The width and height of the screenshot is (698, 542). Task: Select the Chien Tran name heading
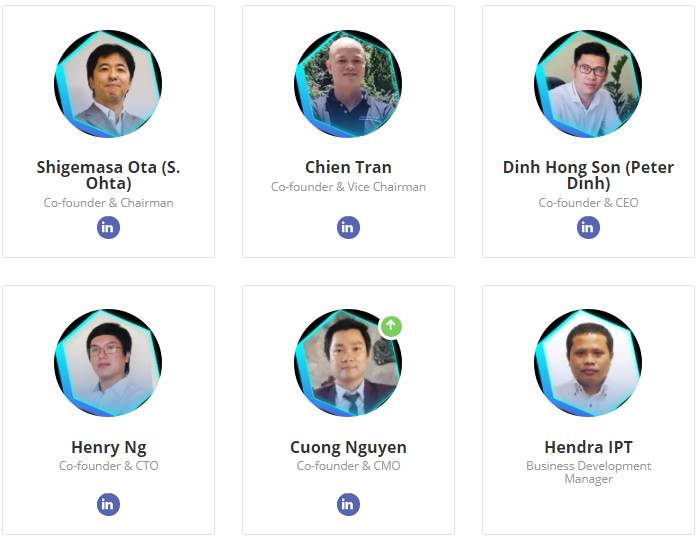click(x=348, y=167)
